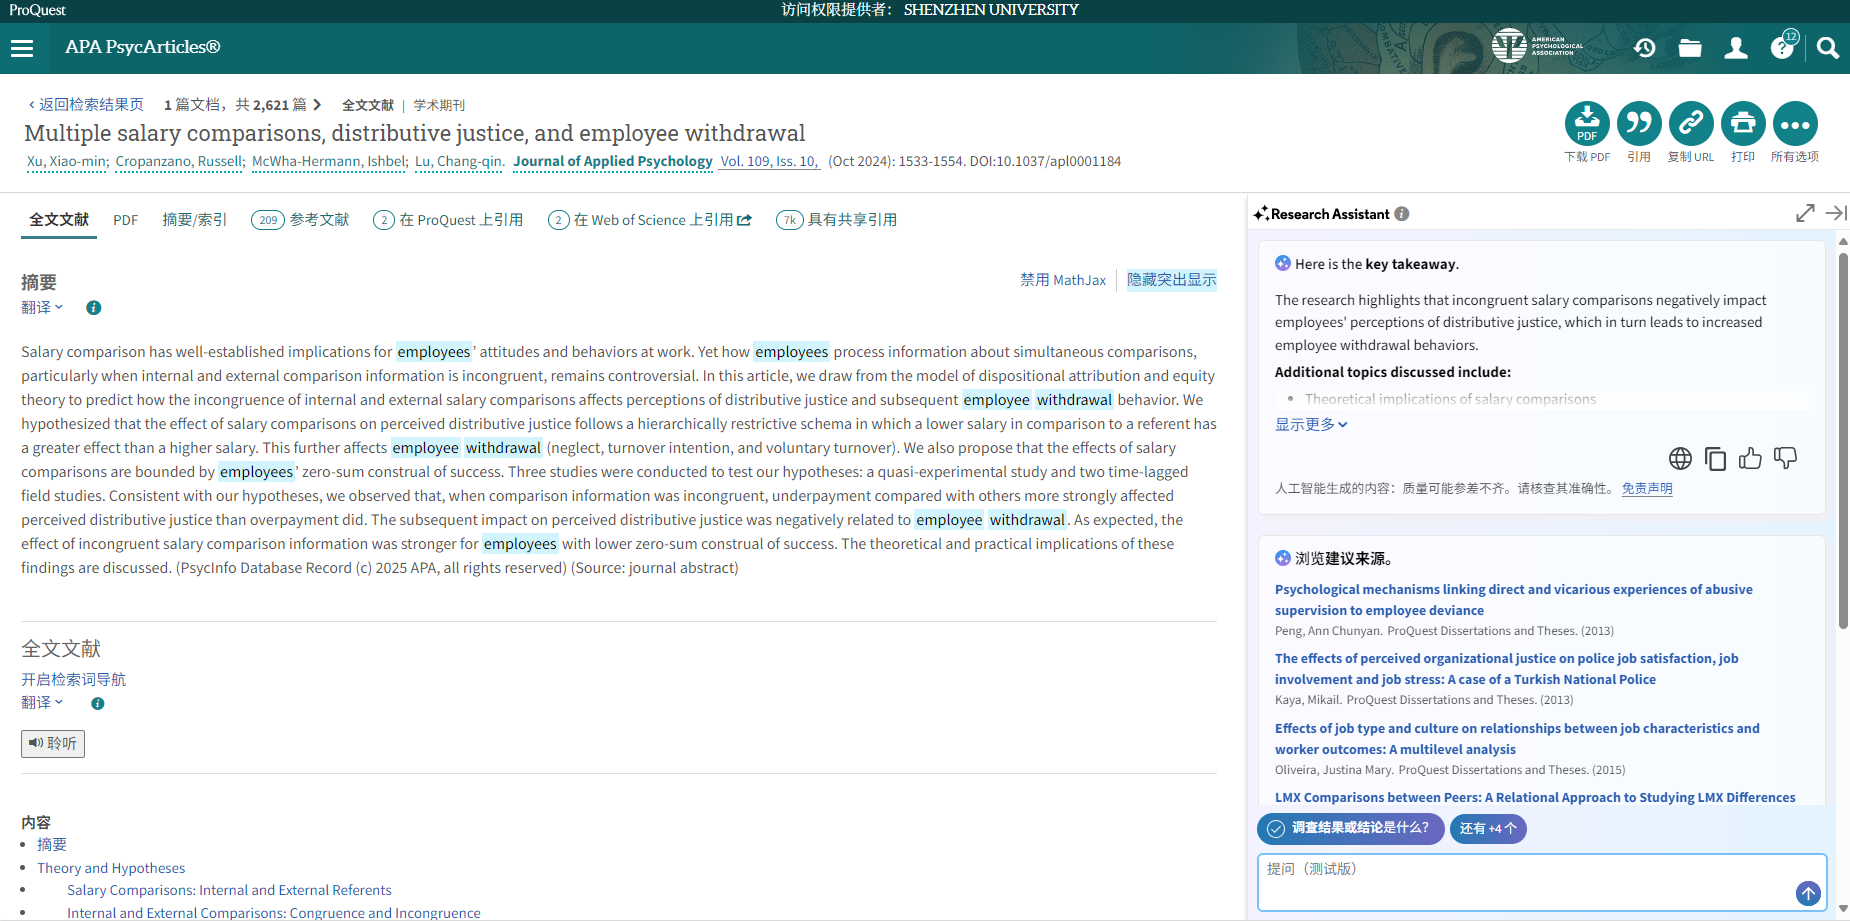Turn on search term navigation
This screenshot has height=921, width=1850.
(x=73, y=679)
